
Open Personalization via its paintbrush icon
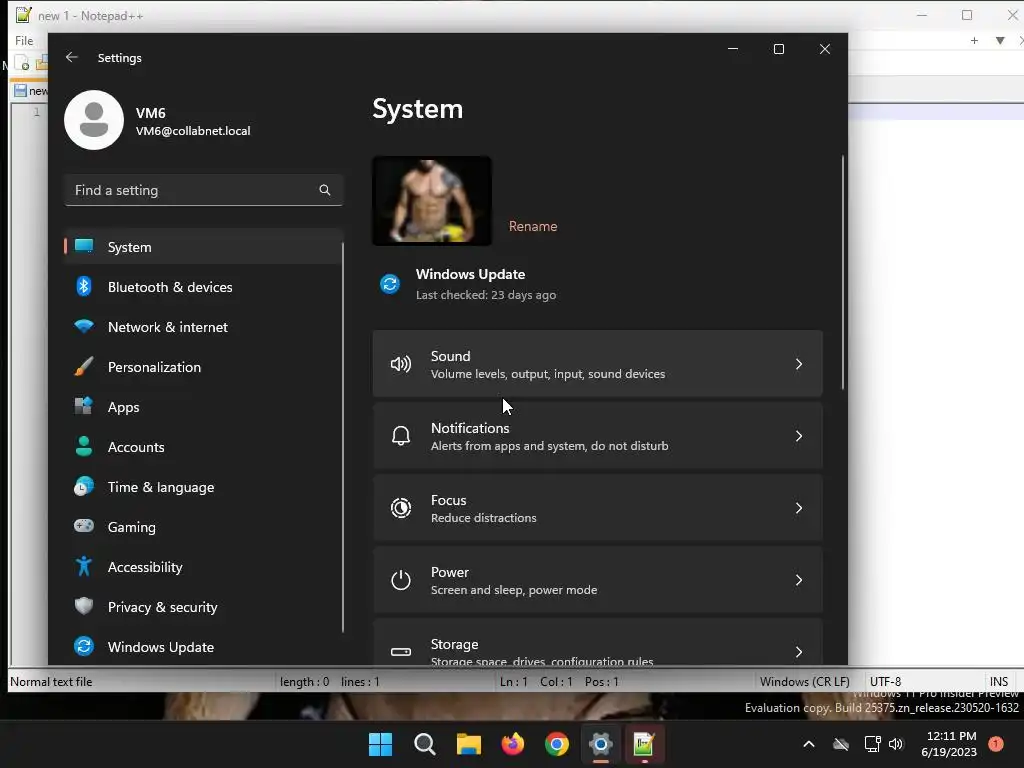[84, 366]
